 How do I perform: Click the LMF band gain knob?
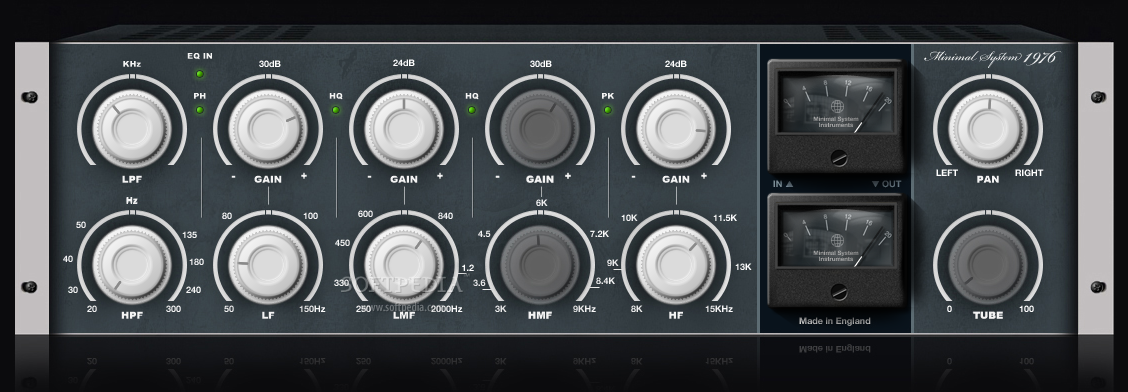pos(404,129)
